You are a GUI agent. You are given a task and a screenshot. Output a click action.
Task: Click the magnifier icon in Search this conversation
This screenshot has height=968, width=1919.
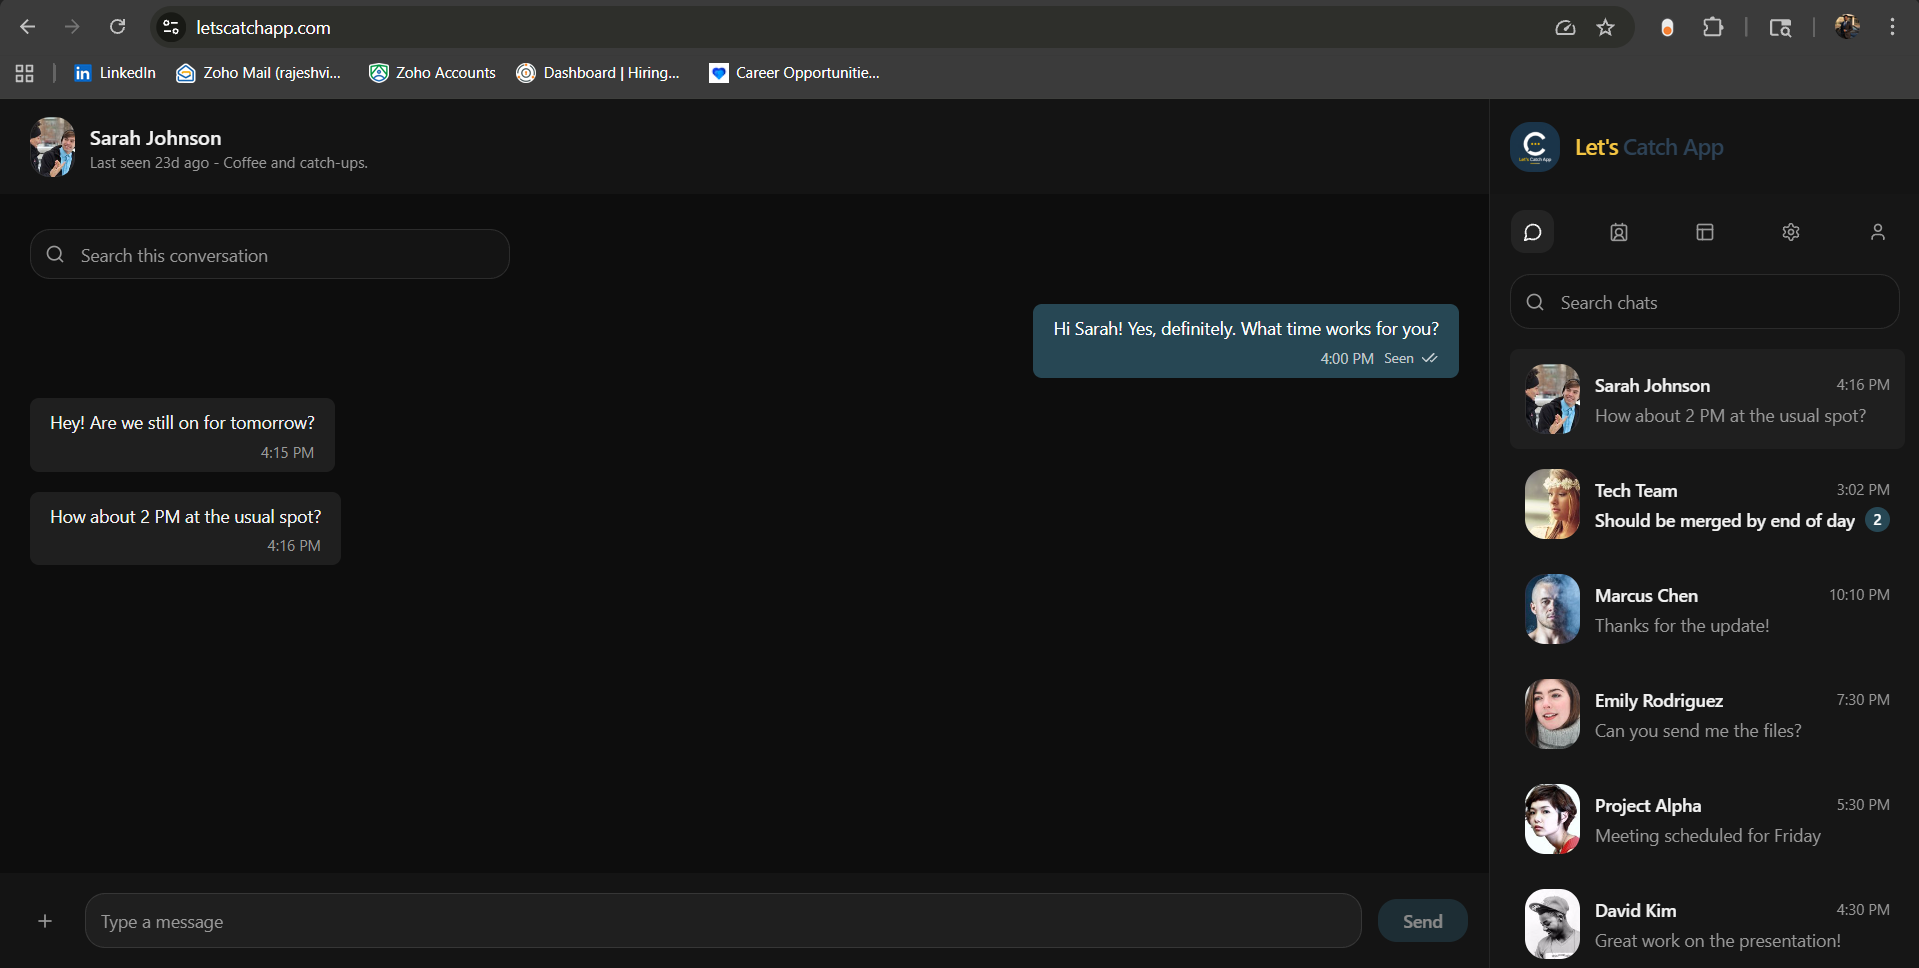coord(55,255)
